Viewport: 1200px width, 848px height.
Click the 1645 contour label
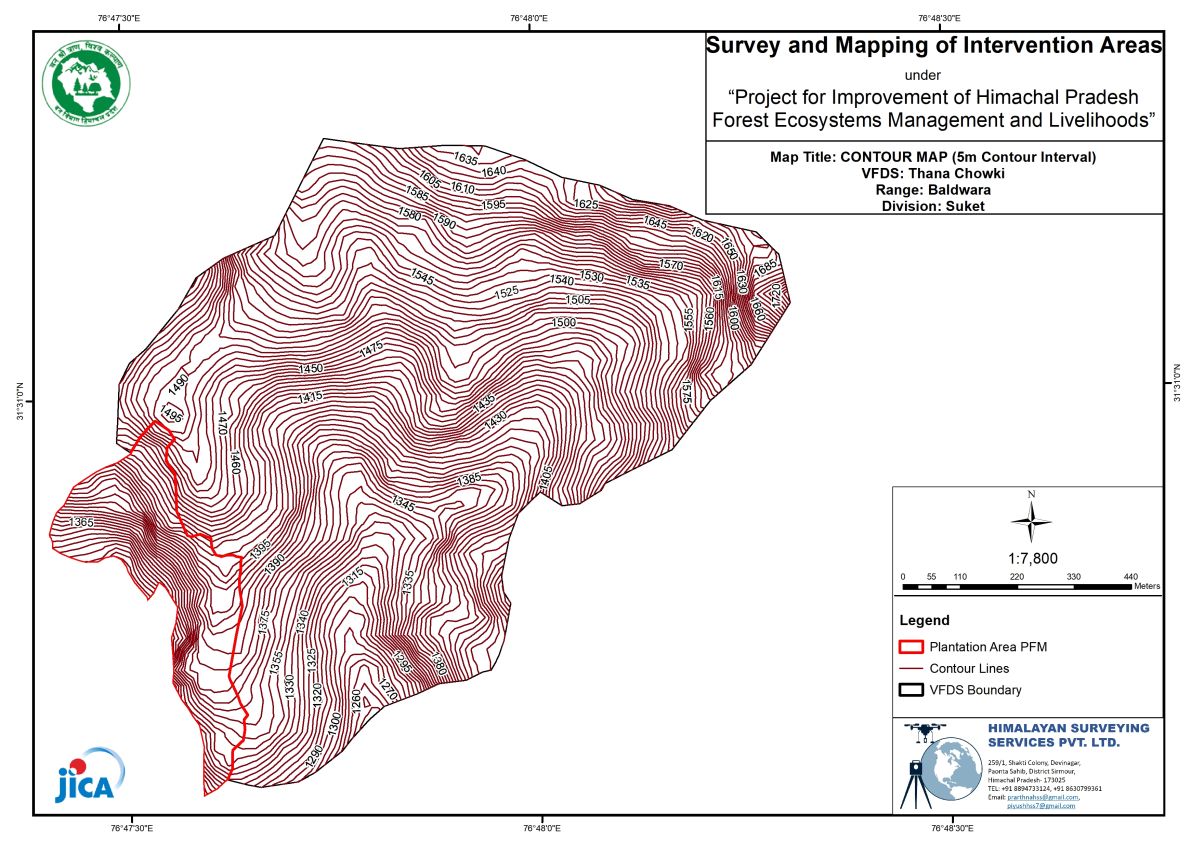[x=656, y=223]
